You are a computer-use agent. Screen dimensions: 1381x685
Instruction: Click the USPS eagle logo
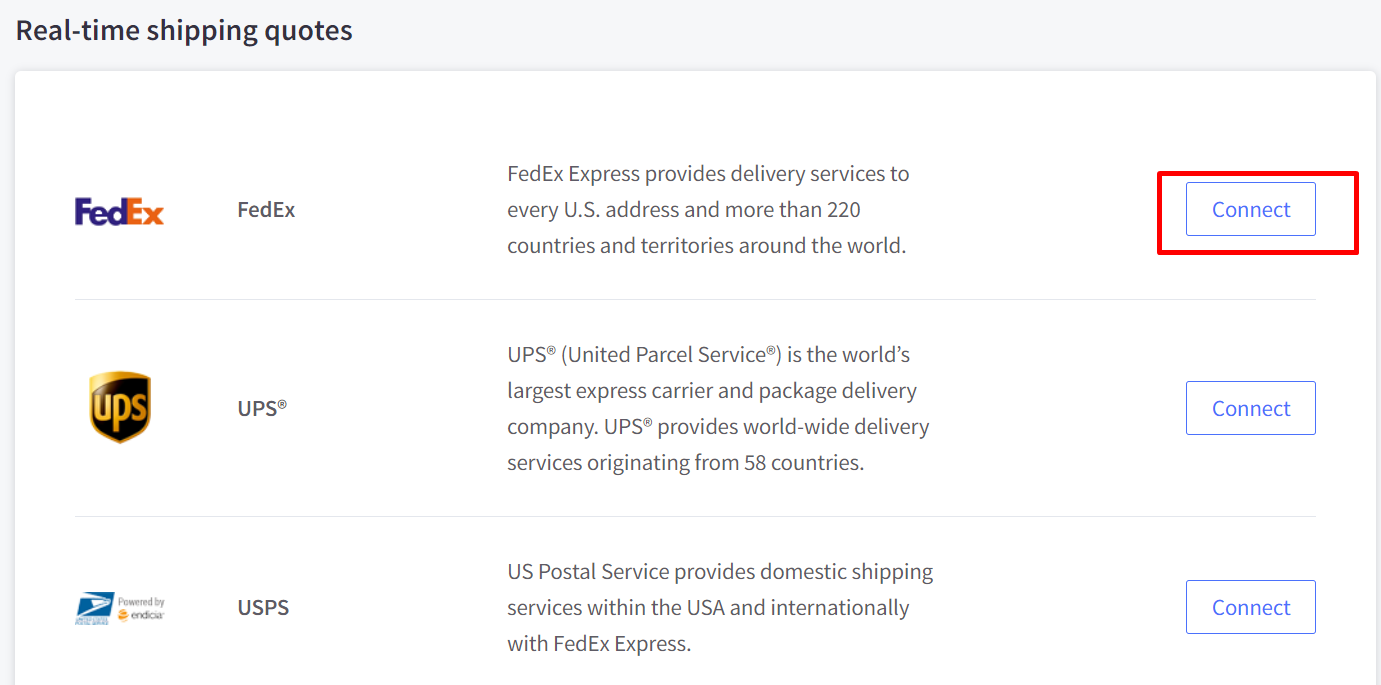(95, 608)
